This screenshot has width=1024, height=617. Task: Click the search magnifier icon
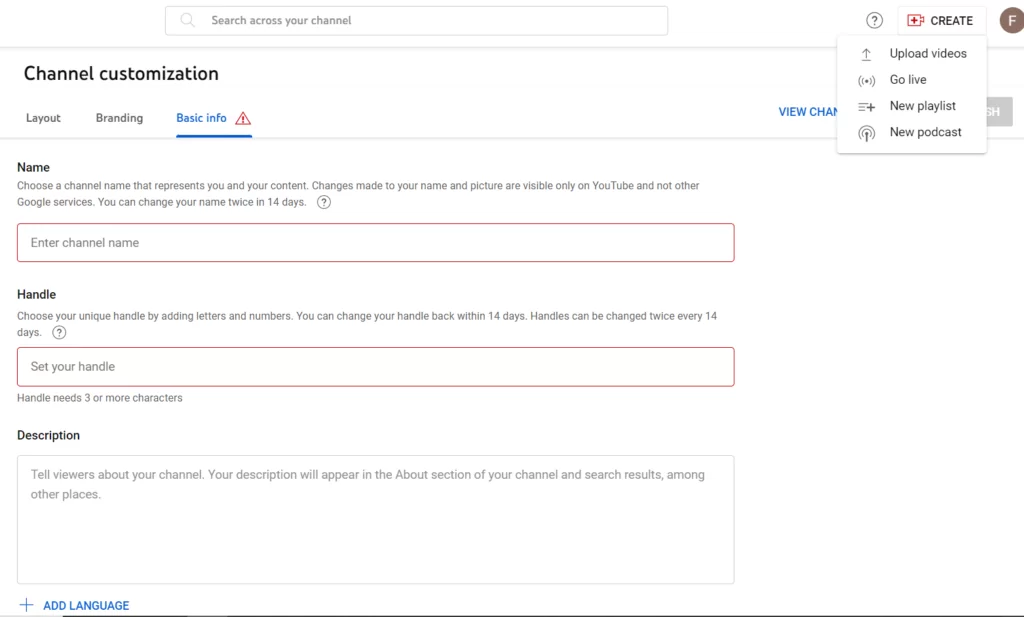(x=187, y=20)
